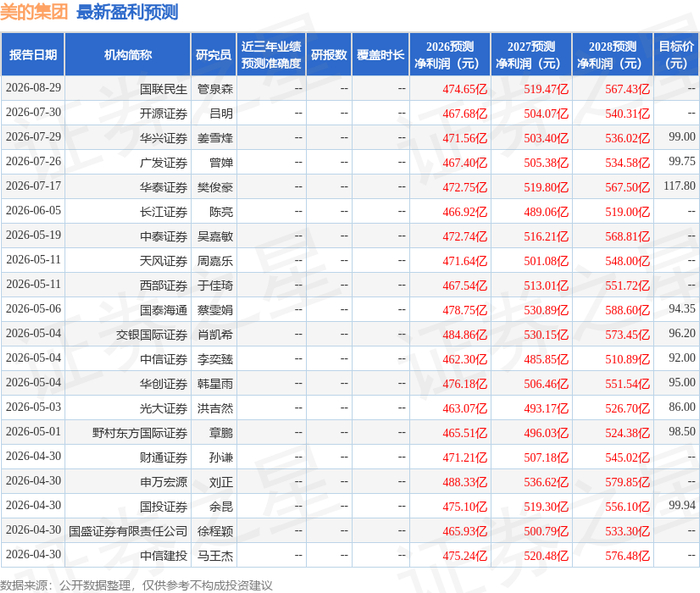Click target price 86.00
The height and width of the screenshot is (593, 700).
[682, 407]
